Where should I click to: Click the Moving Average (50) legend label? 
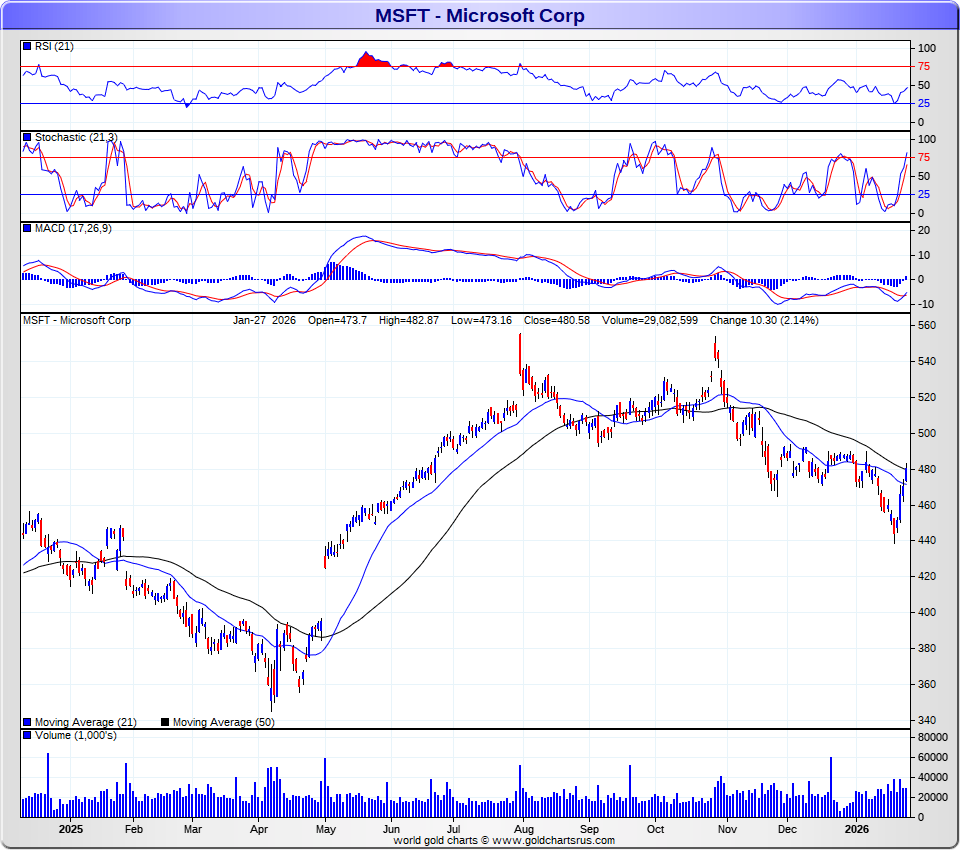[x=223, y=722]
